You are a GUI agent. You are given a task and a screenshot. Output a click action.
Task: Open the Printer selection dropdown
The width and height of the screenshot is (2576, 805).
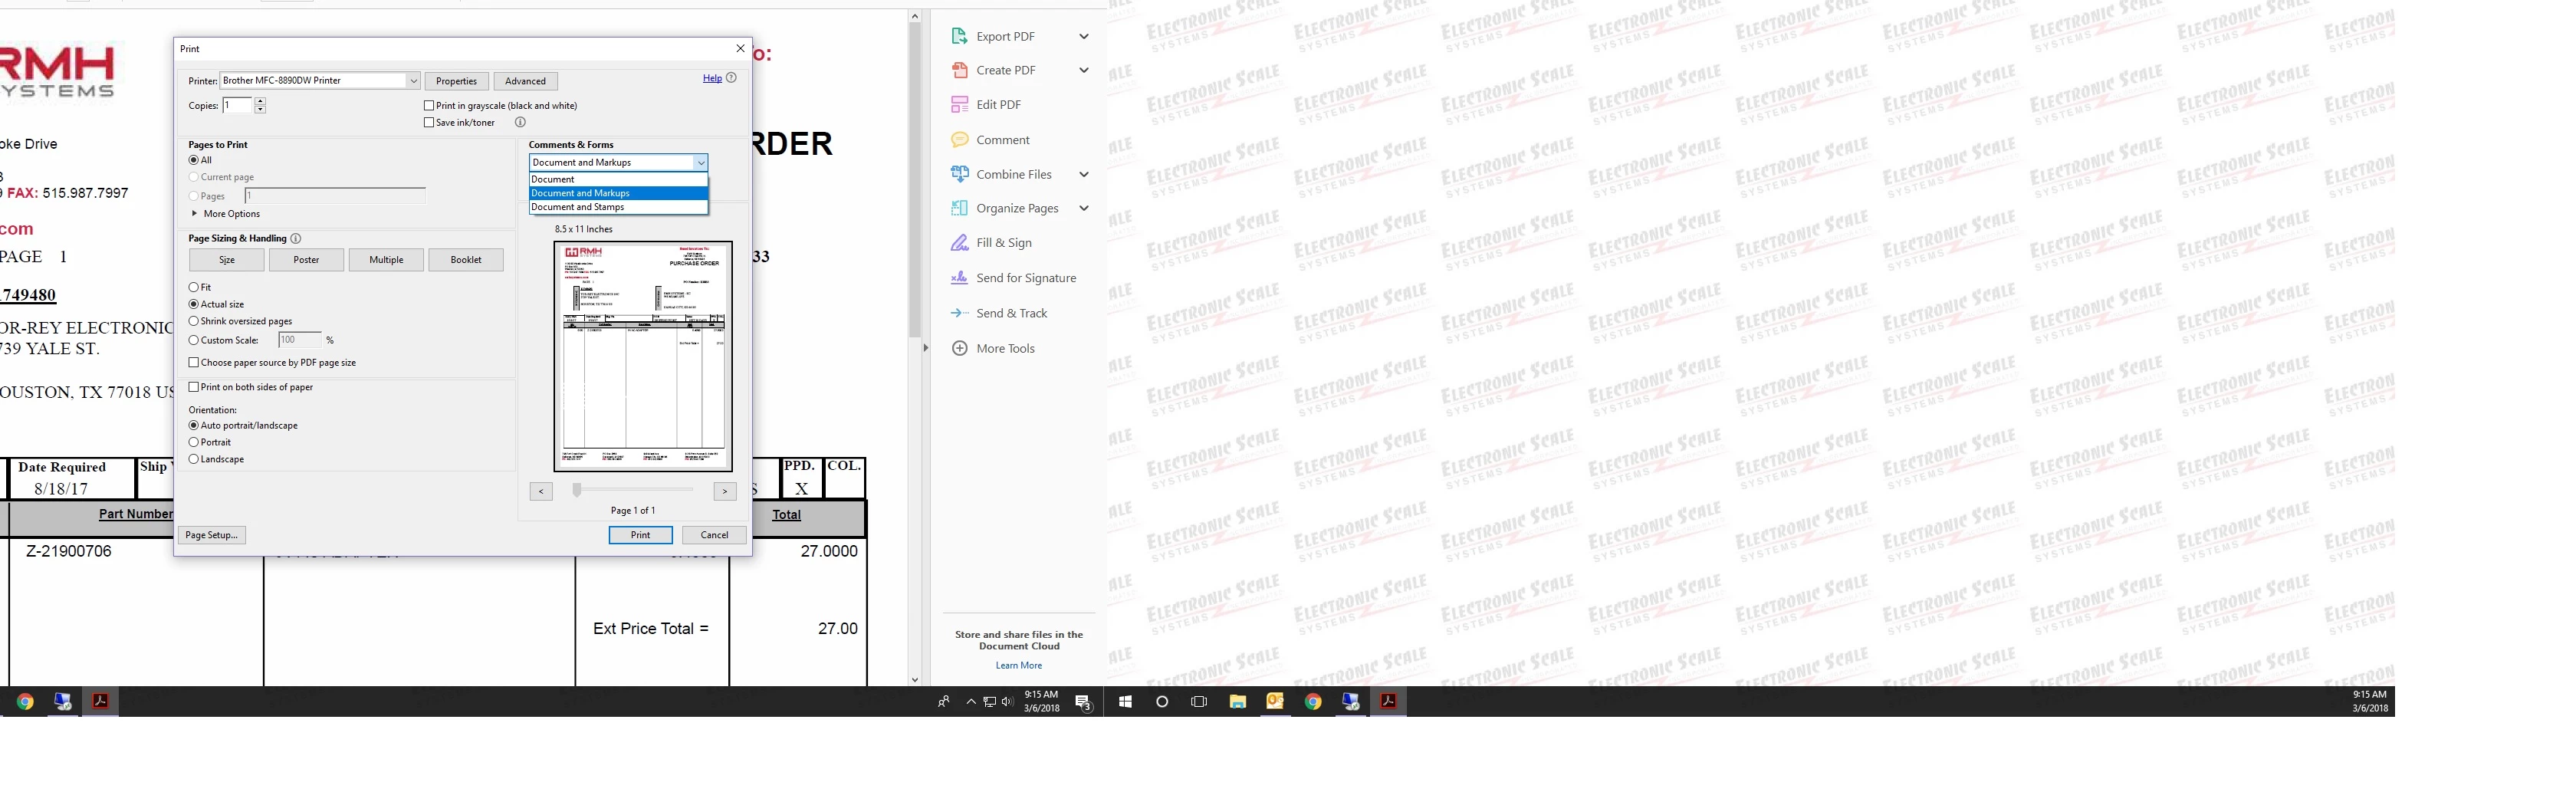pos(413,80)
